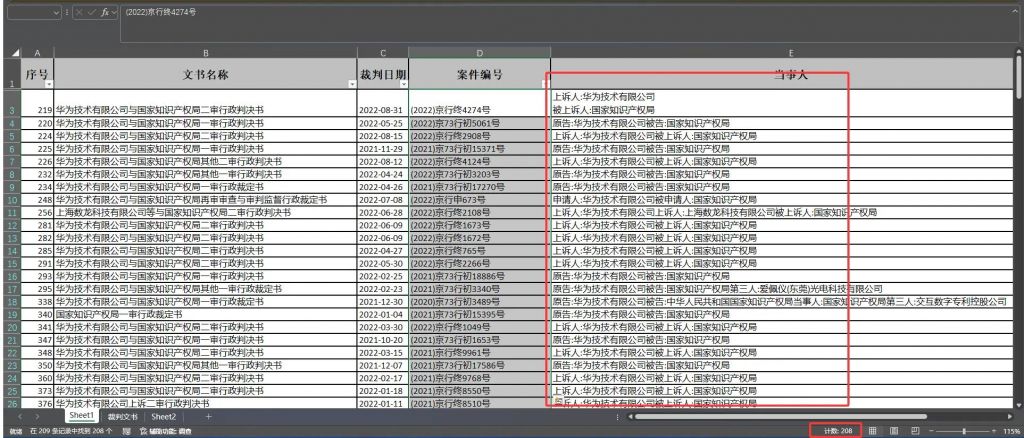Click the next sheet arrow
The height and width of the screenshot is (438, 1024).
[x=39, y=416]
